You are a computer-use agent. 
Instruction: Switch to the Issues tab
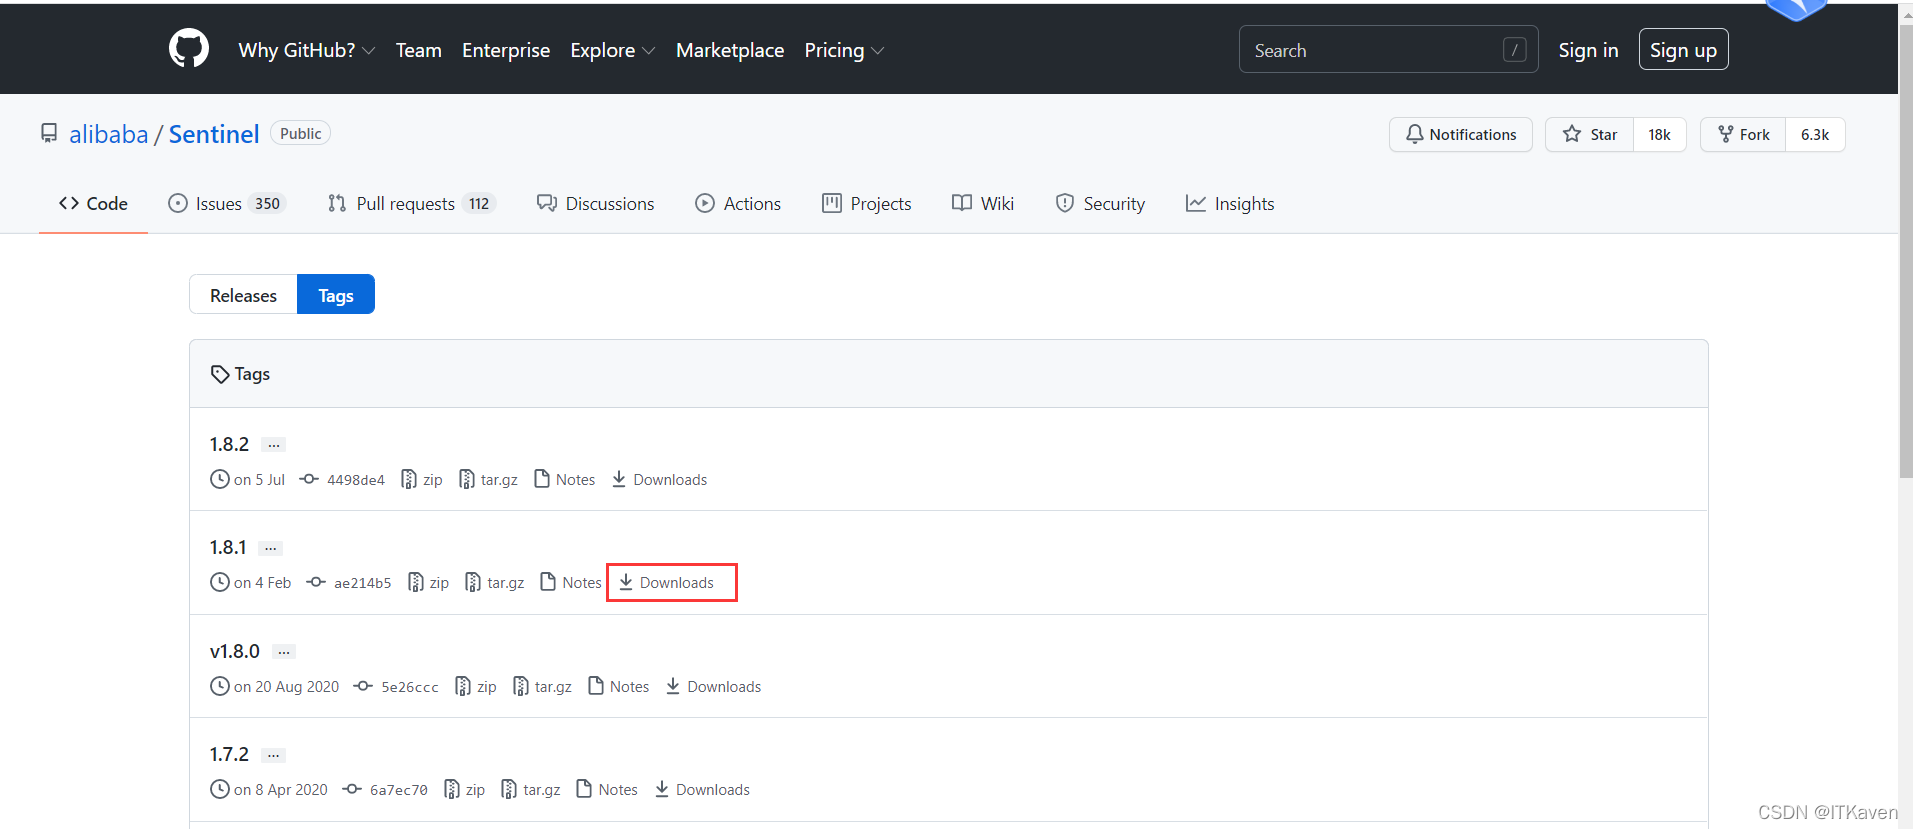[x=227, y=203]
